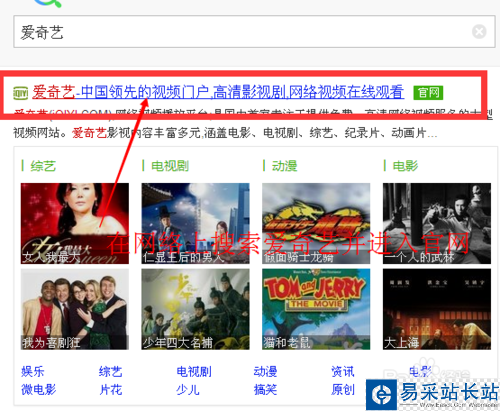Click the iQIYI logo icon beside the result title
This screenshot has width=500, height=411.
click(20, 93)
